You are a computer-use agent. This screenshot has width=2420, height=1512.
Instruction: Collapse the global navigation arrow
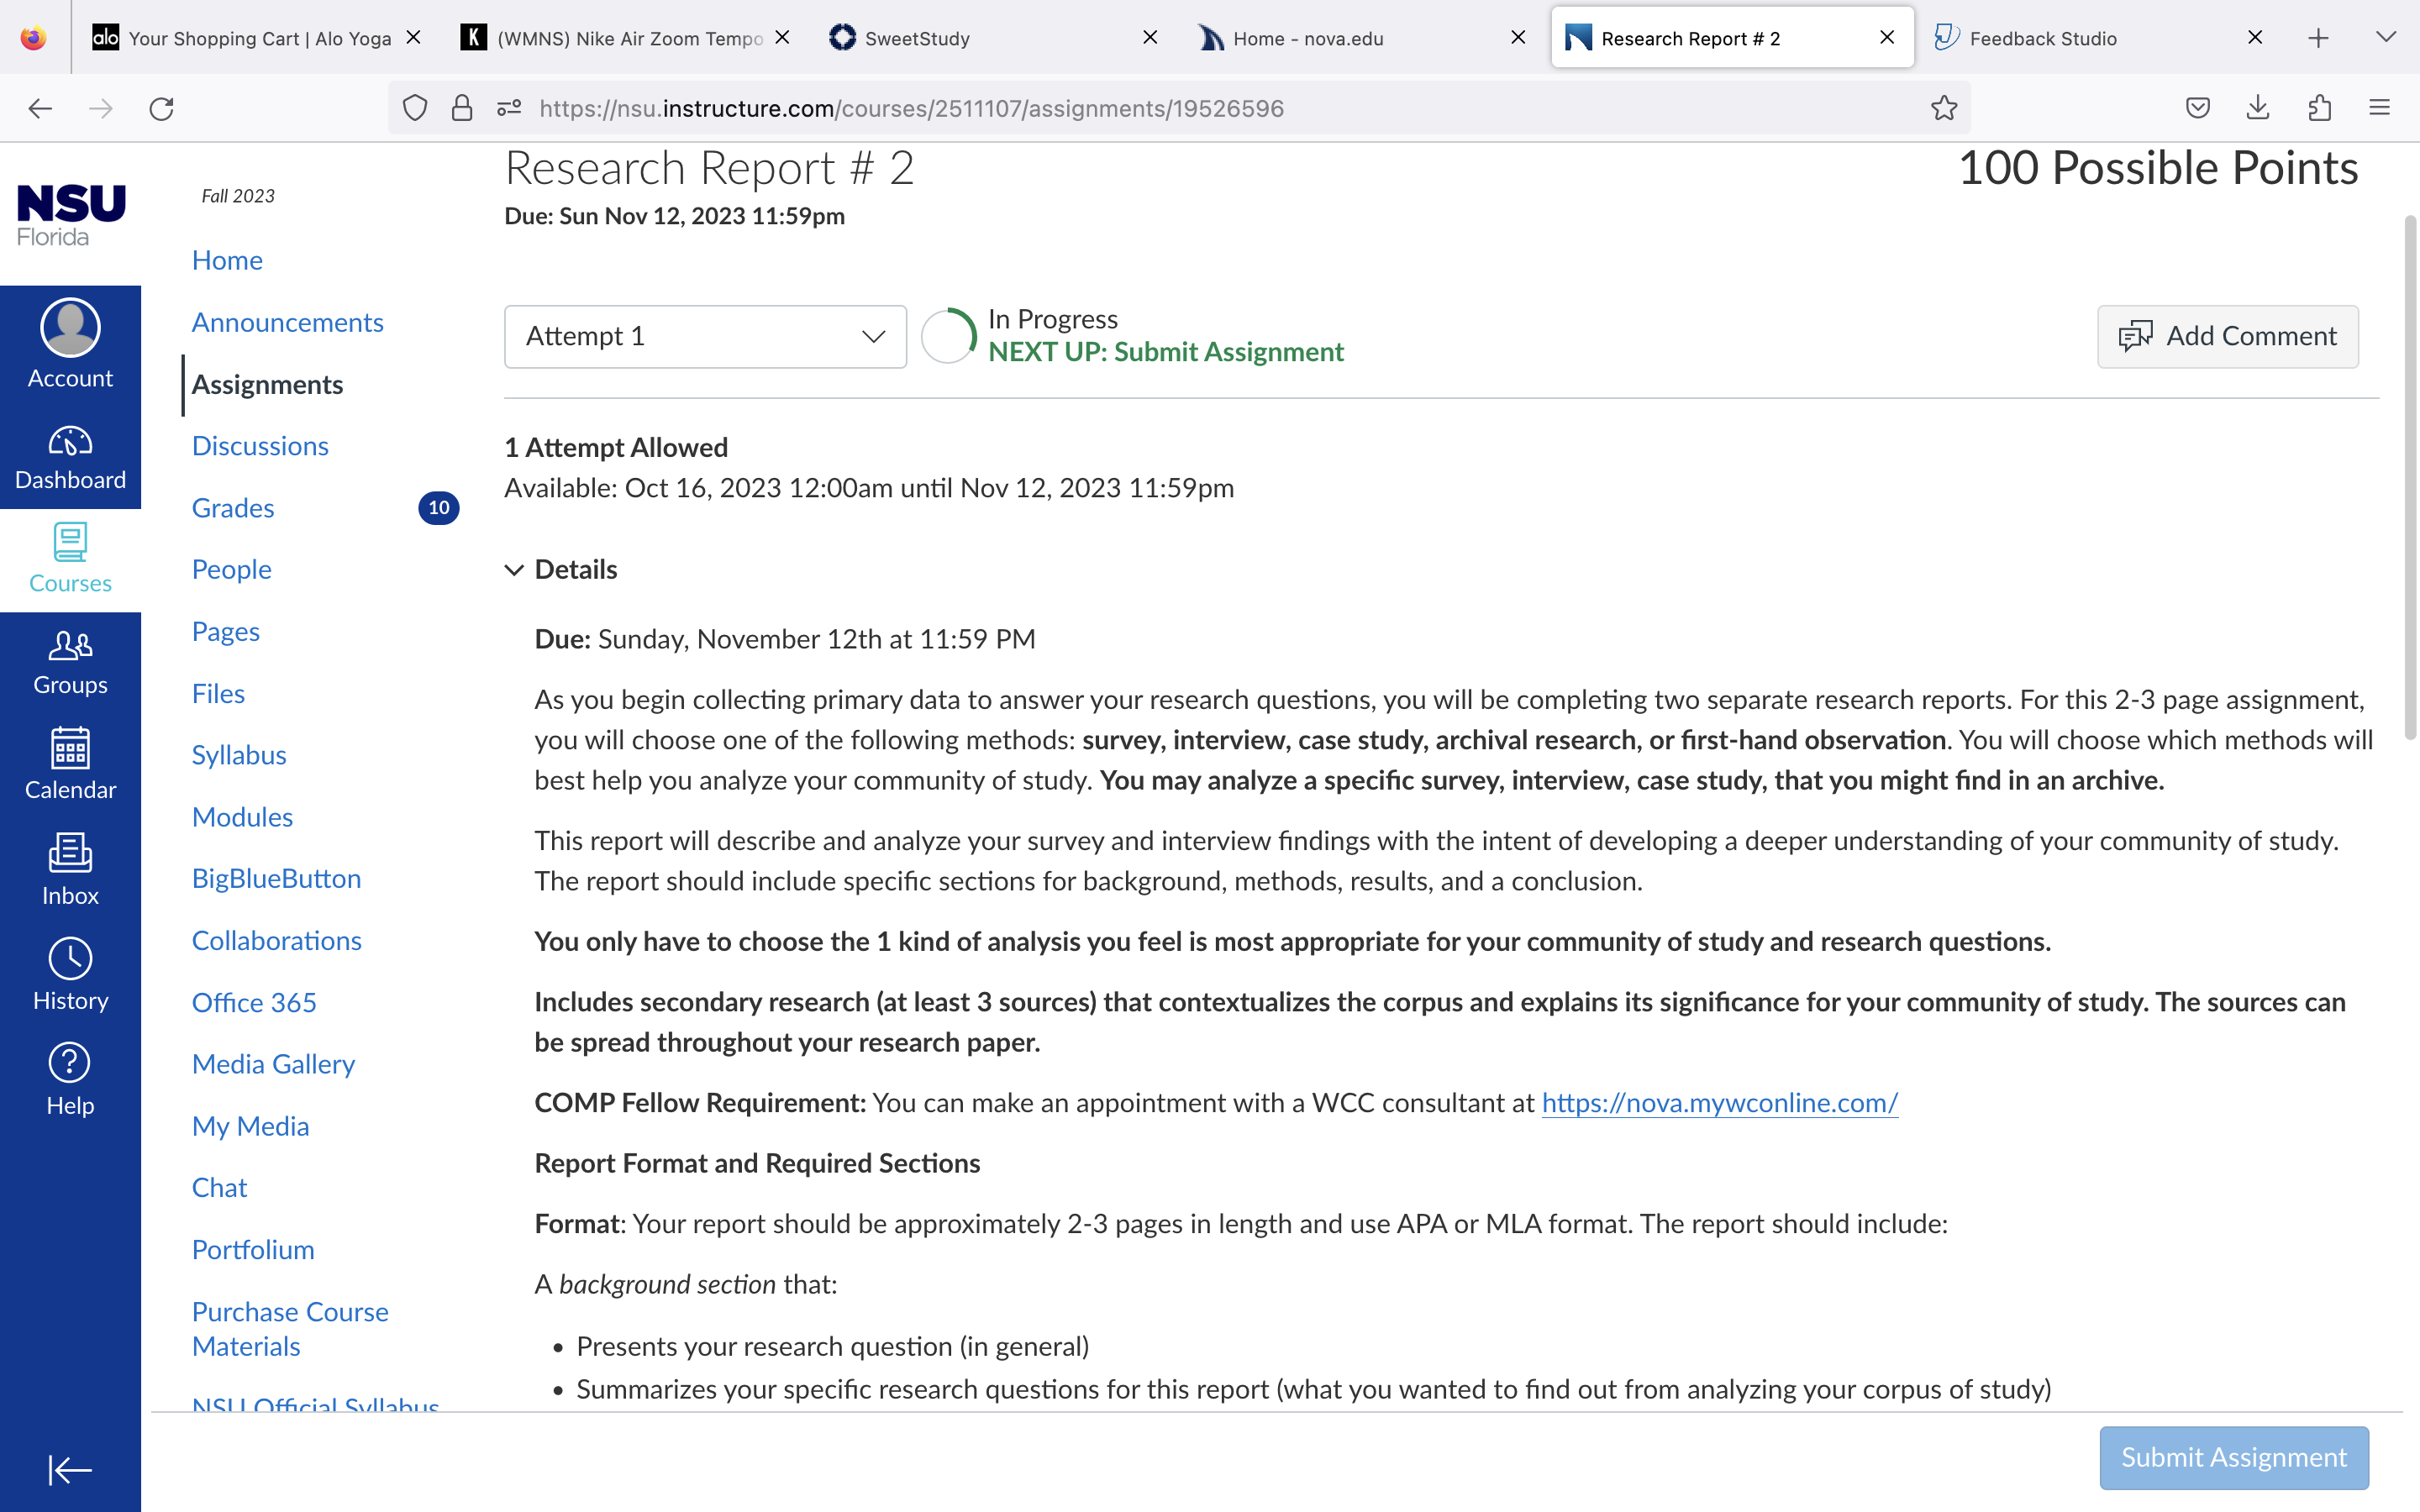70,1470
